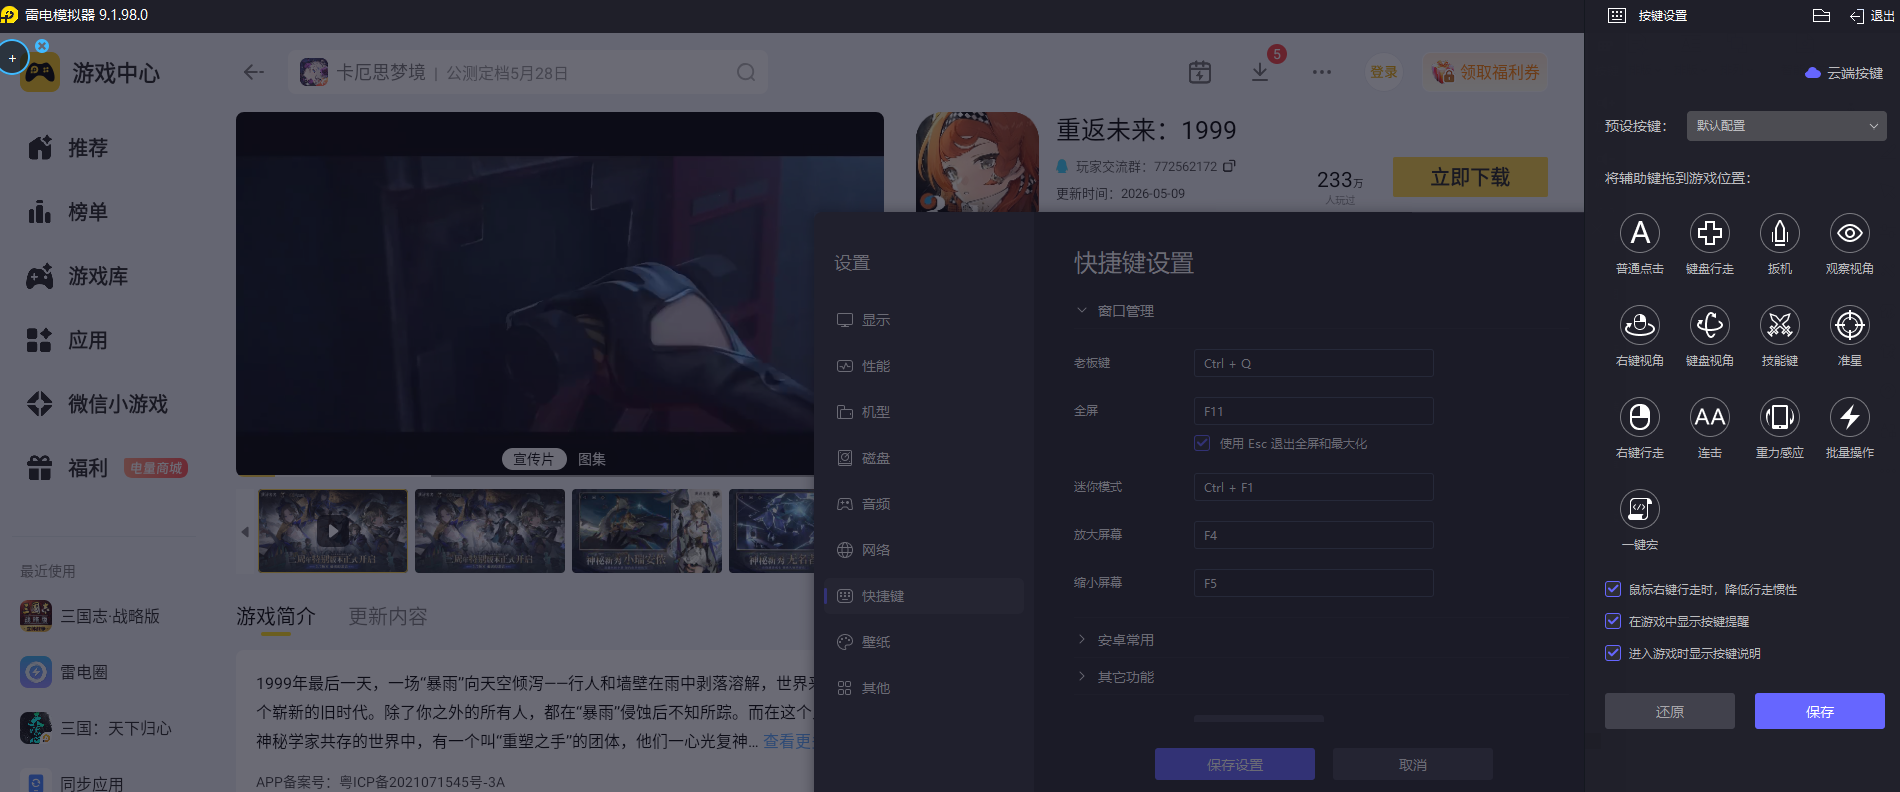Viewport: 1900px width, 792px height.
Task: Open 三国志·战略版 from recently used
Action: 90,616
